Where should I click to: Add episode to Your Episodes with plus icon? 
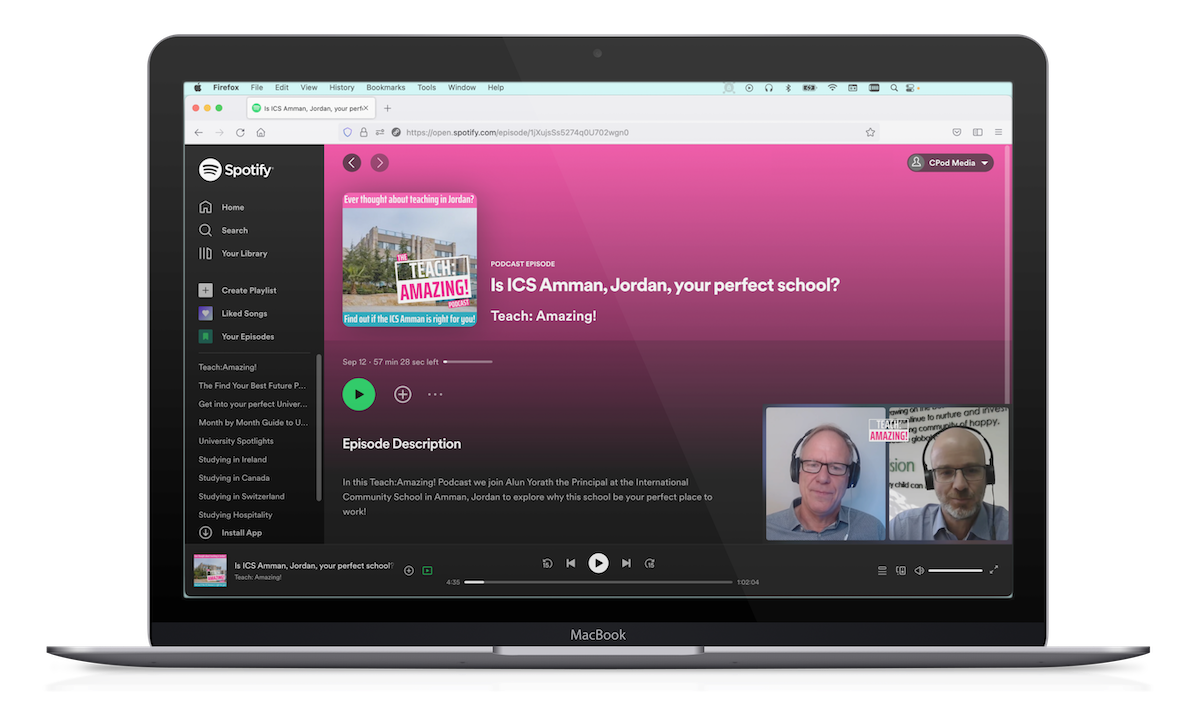(x=402, y=395)
